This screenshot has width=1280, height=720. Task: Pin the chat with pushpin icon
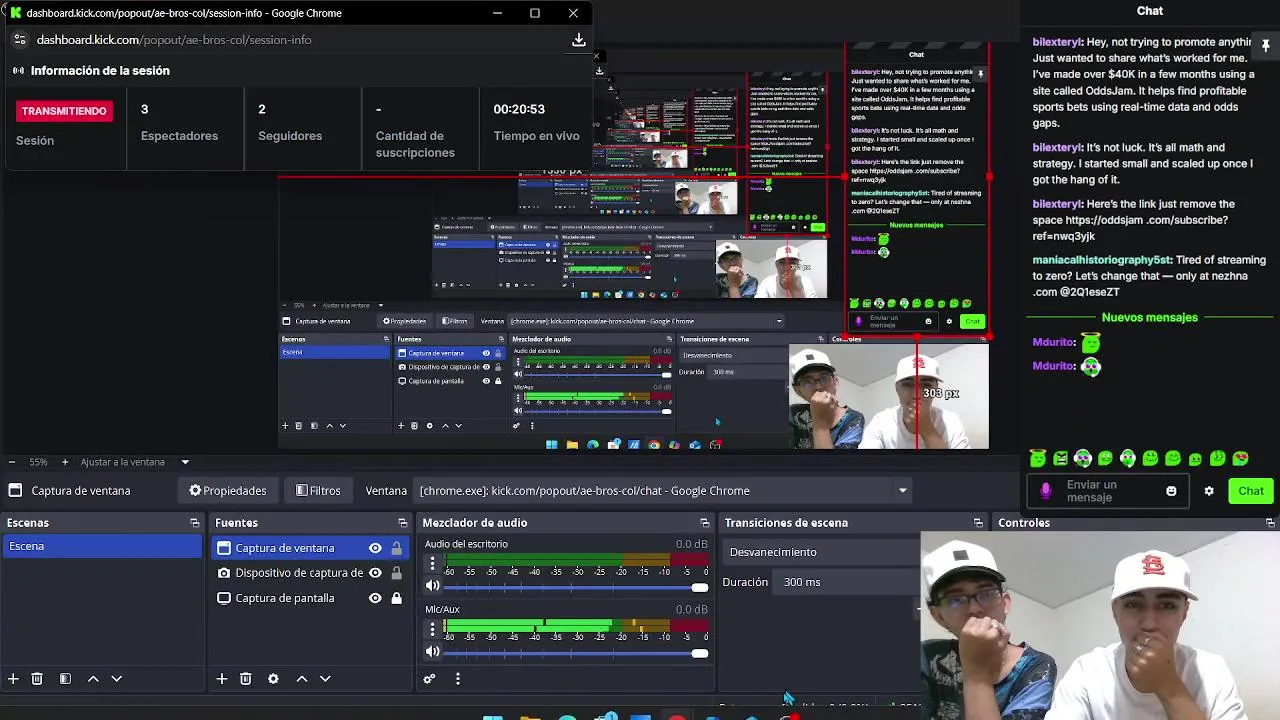pyautogui.click(x=1265, y=46)
